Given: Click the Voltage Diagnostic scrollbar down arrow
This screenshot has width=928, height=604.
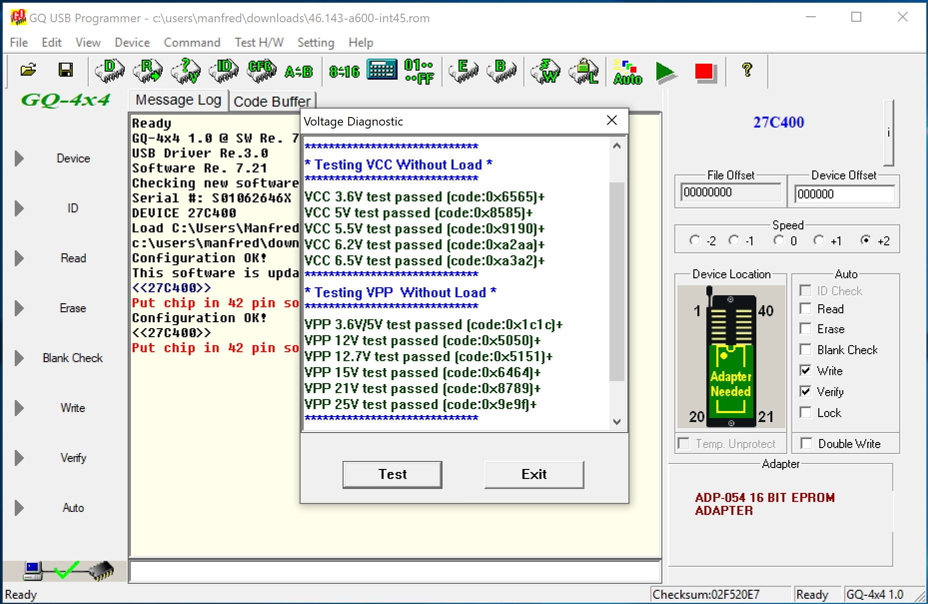Looking at the screenshot, I should pyautogui.click(x=616, y=422).
